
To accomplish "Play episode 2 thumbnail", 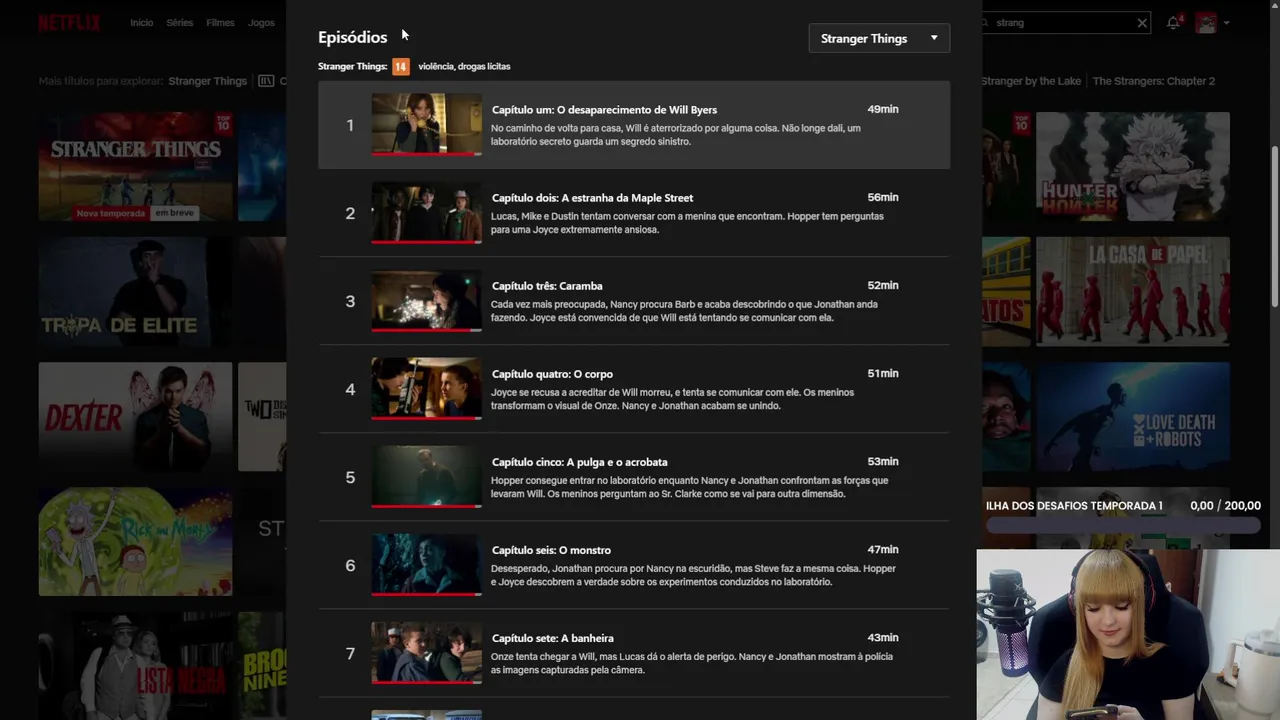I will tap(426, 212).
